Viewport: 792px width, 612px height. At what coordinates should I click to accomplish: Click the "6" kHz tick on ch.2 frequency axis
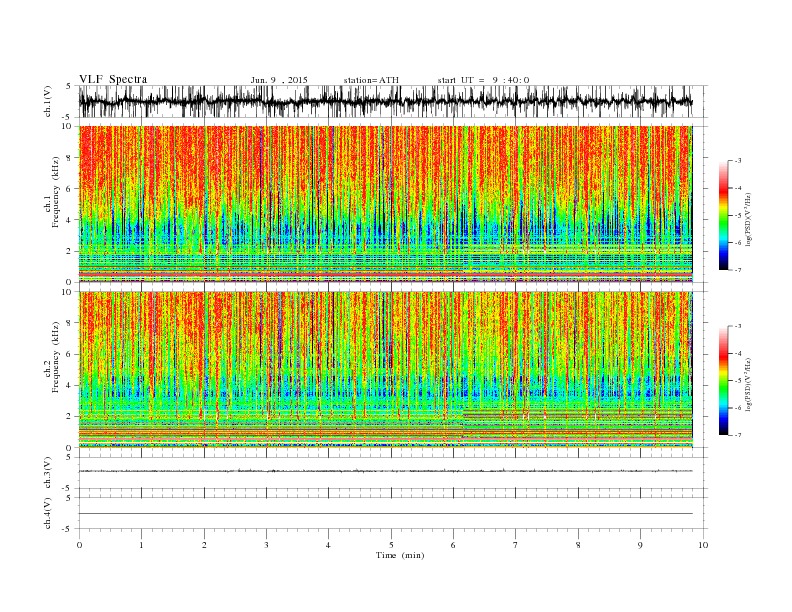(70, 354)
